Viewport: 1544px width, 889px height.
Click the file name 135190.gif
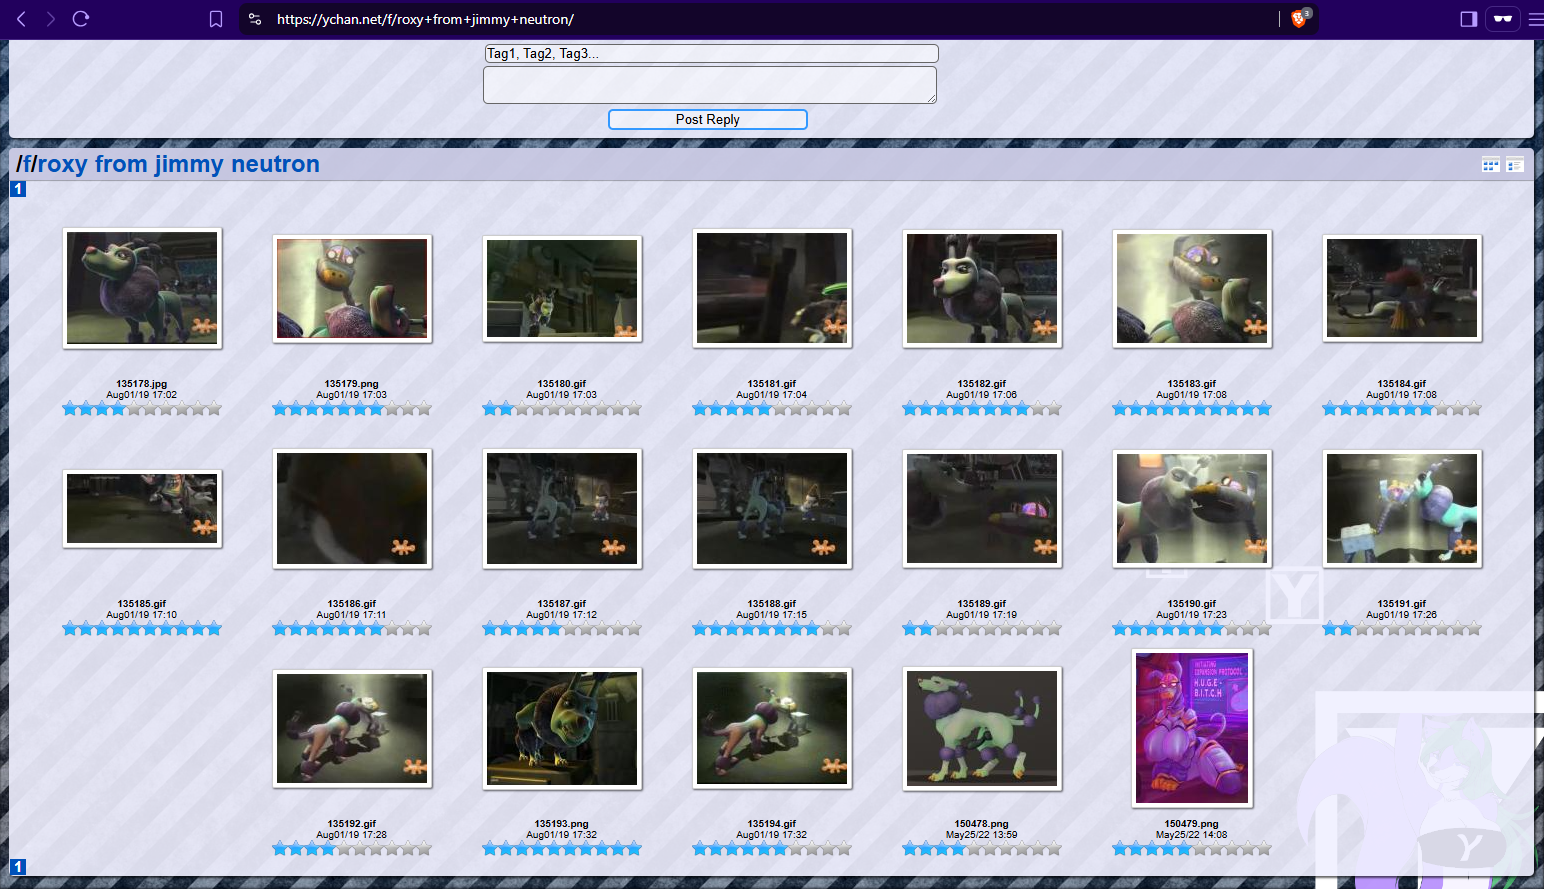pos(1192,604)
